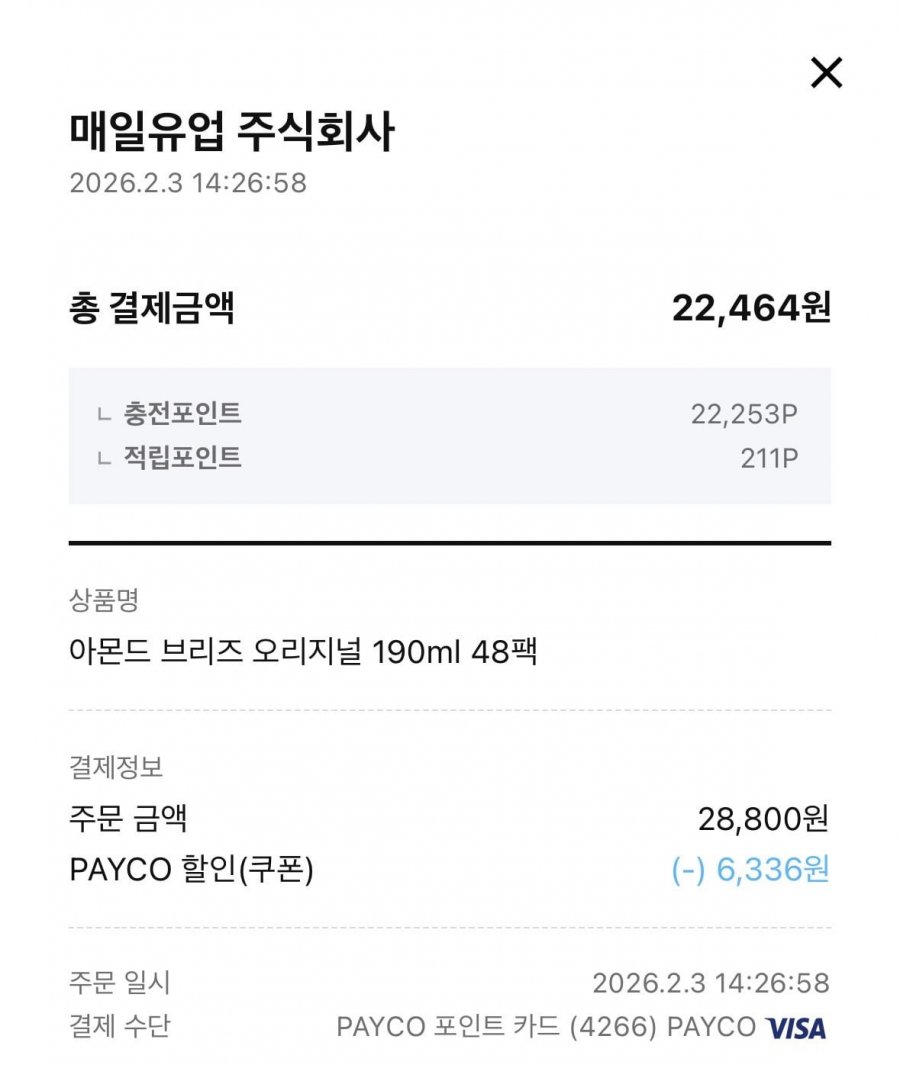
Task: Tap the 주문 금액 label
Action: click(129, 820)
